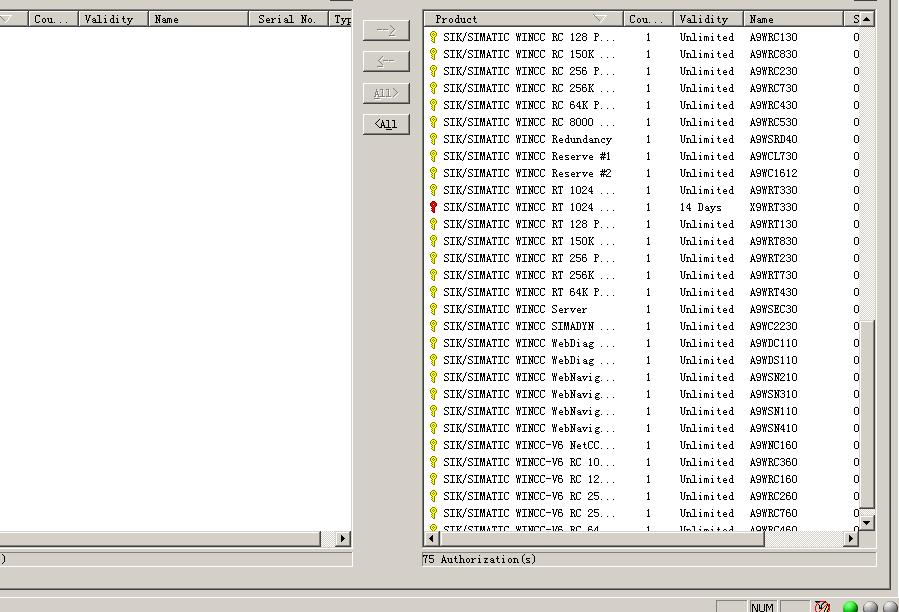The height and width of the screenshot is (612, 899).
Task: Click the green status indicator in status bar
Action: [x=851, y=606]
